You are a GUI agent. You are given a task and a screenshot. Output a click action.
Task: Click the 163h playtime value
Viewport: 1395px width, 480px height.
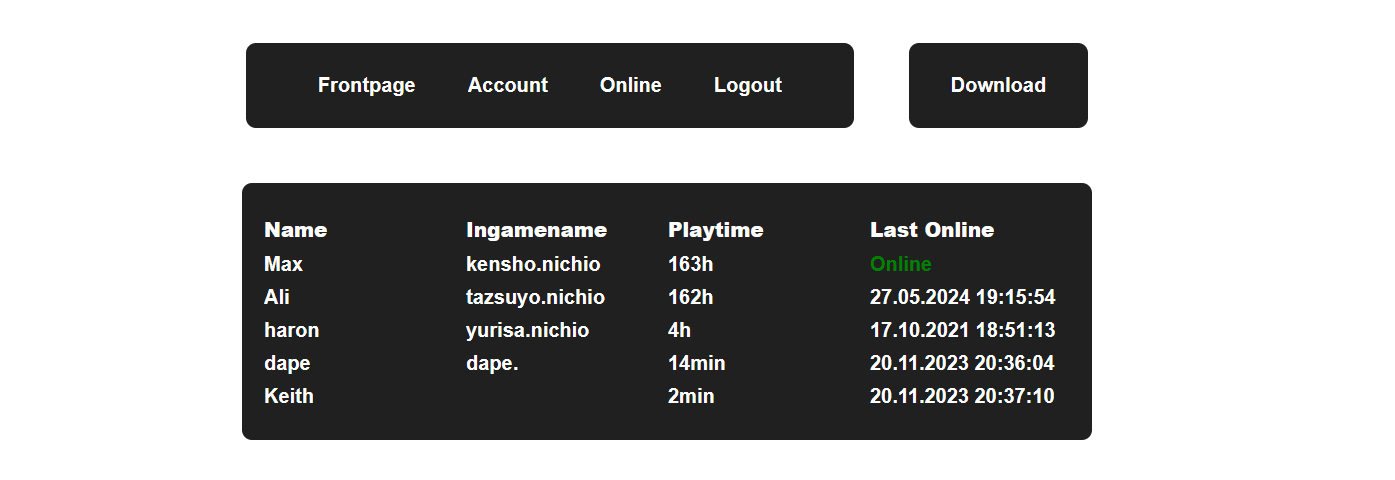coord(690,264)
